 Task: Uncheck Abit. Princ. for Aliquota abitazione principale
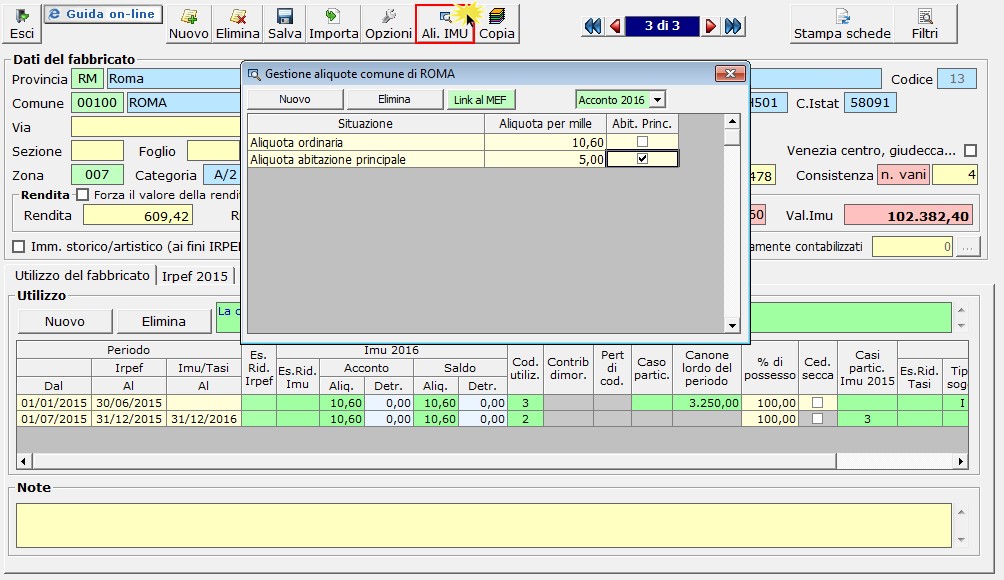[x=642, y=159]
